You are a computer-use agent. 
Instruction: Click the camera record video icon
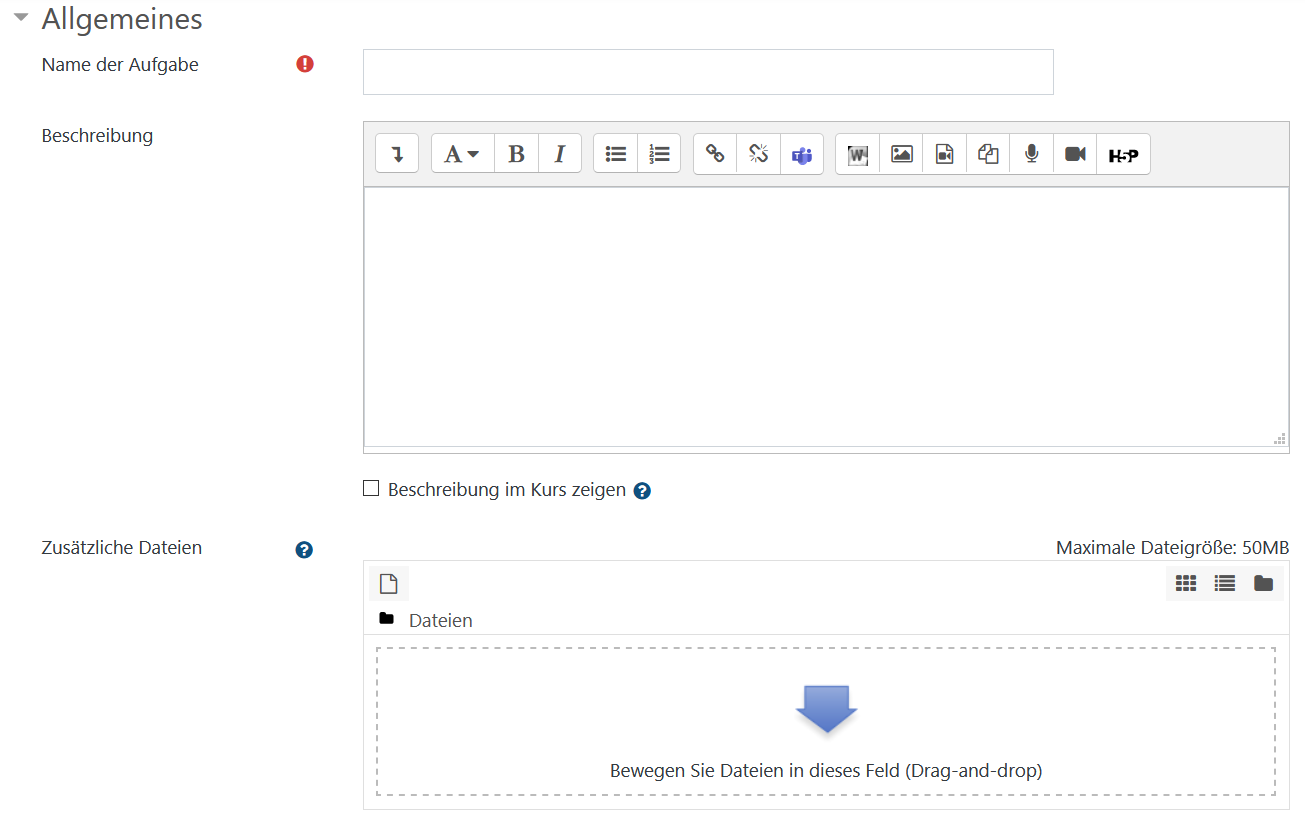click(x=1075, y=154)
